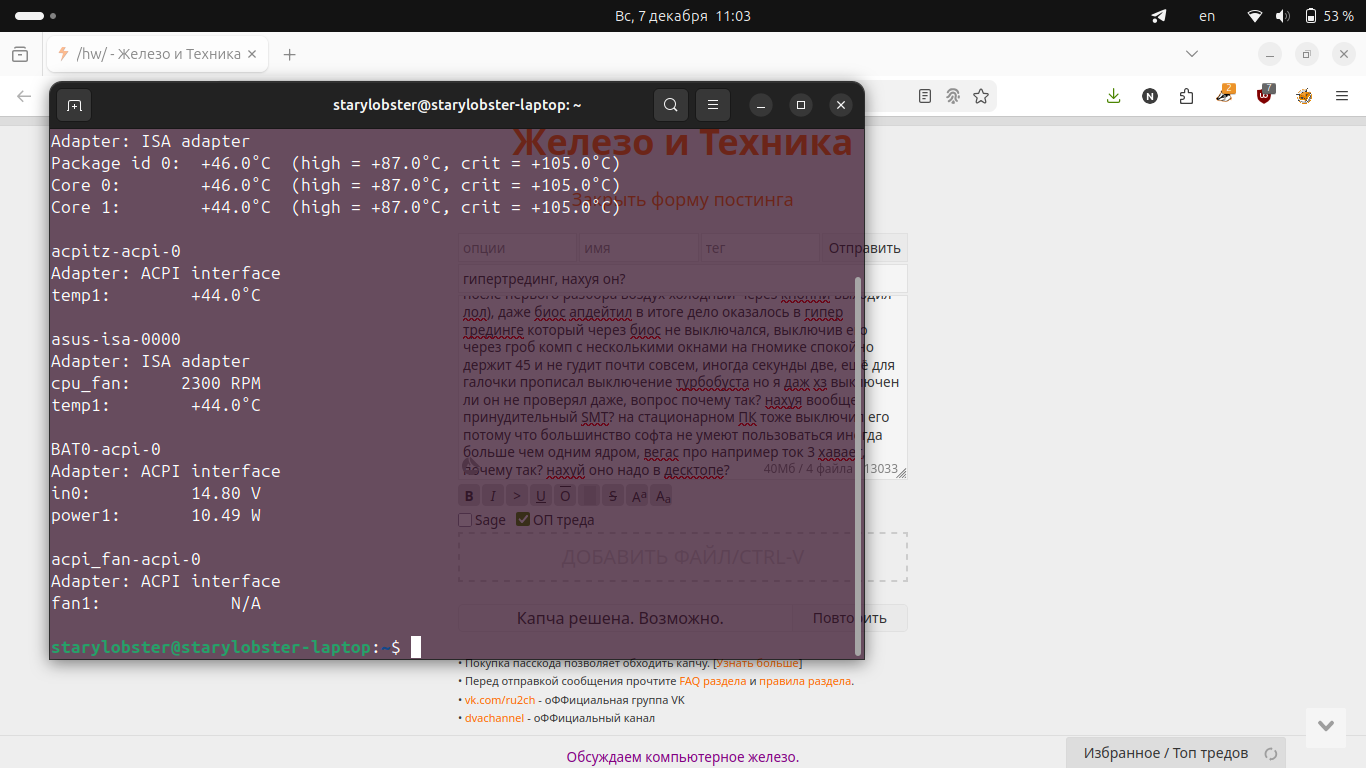
Task: Click the acpitz-acpi-0 heading in the terminal
Action: (x=116, y=251)
